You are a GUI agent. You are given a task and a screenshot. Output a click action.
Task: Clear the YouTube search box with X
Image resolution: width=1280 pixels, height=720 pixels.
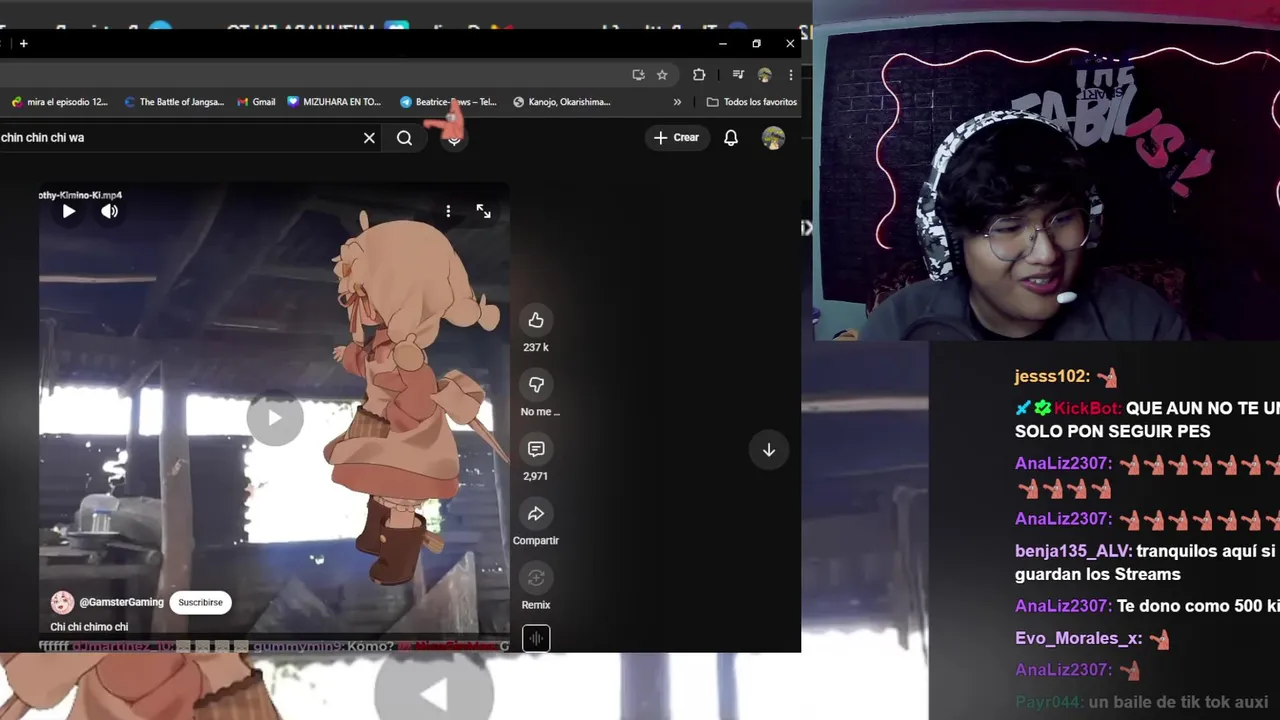(369, 138)
